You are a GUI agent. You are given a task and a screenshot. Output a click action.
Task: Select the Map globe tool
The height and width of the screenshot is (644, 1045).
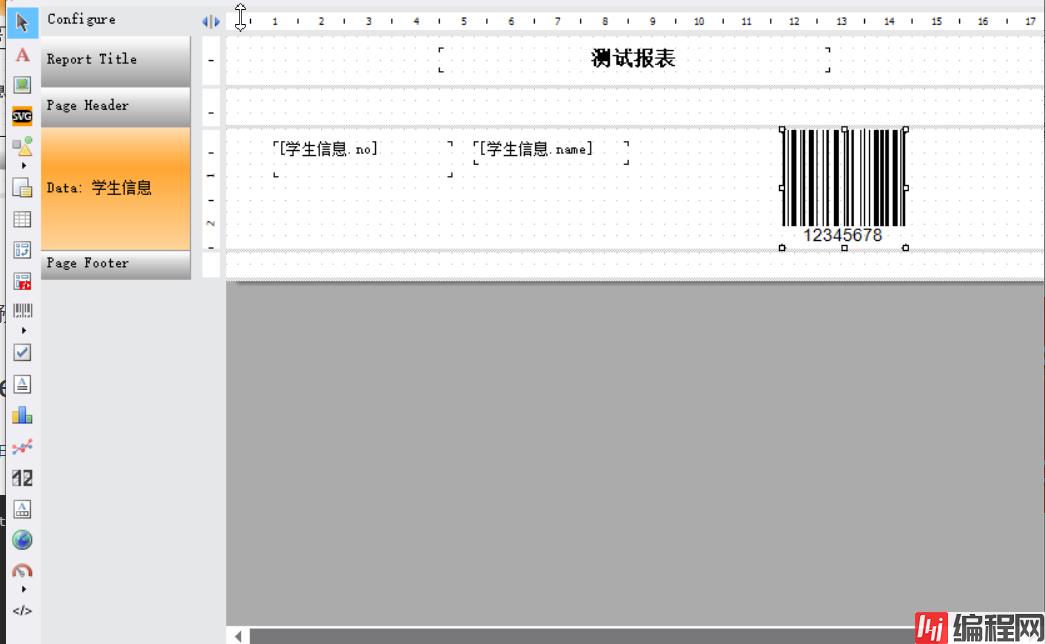pos(22,540)
